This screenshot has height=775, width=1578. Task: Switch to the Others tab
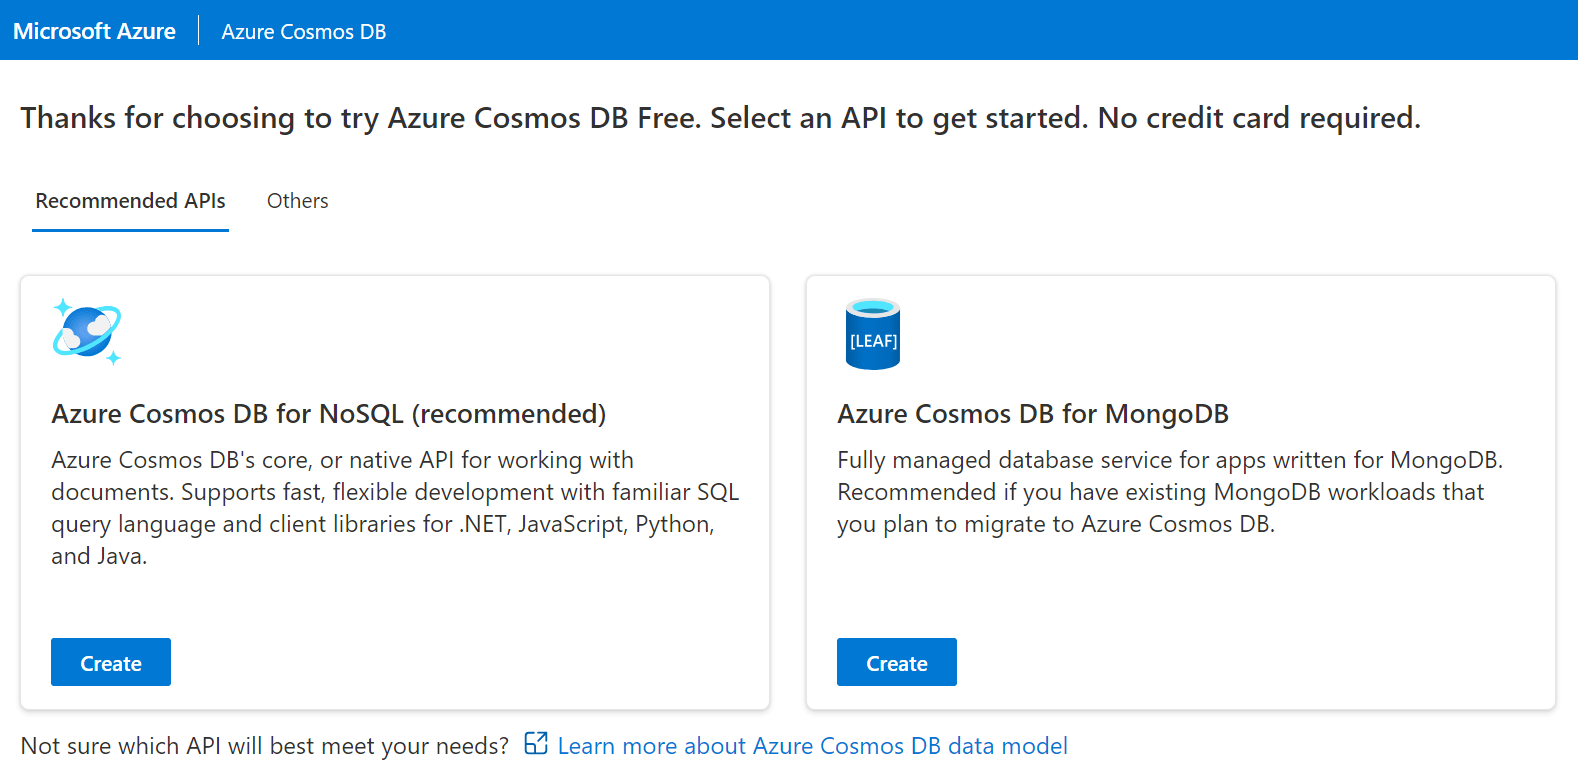click(297, 201)
